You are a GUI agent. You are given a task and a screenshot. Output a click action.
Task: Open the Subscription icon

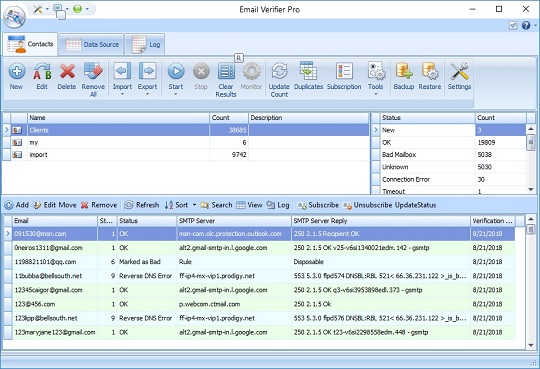344,71
